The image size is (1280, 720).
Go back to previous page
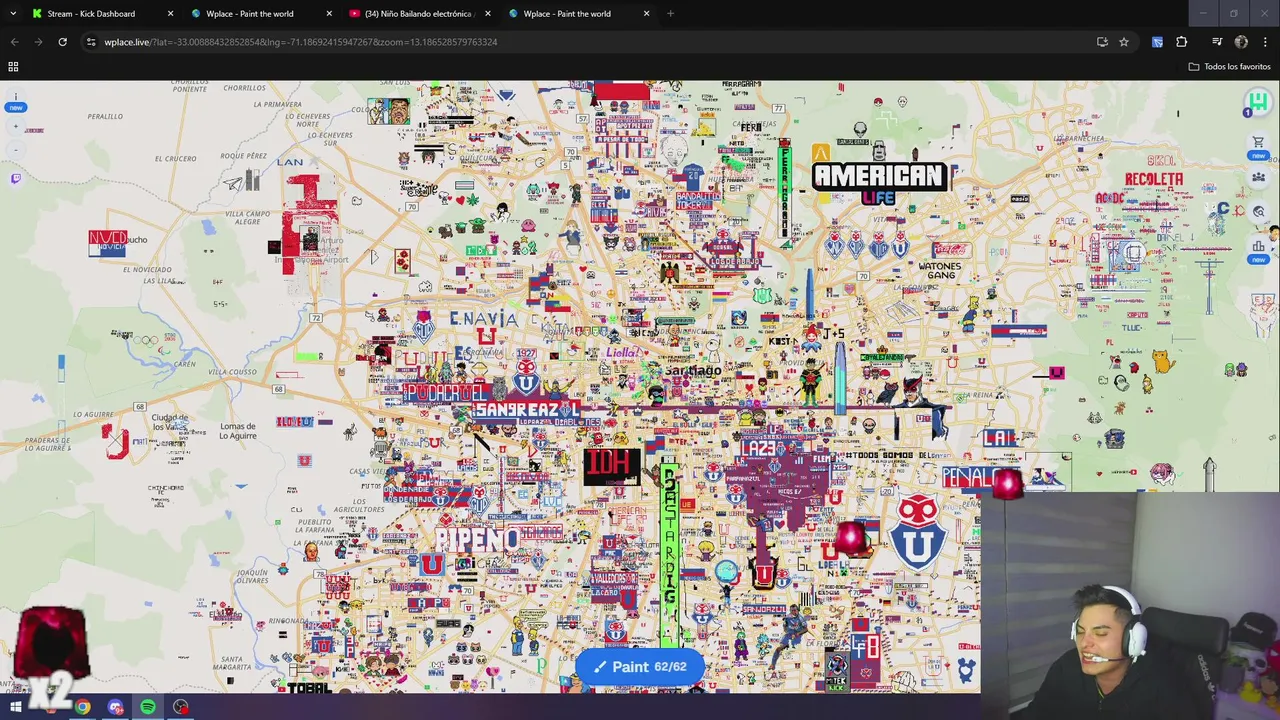14,42
